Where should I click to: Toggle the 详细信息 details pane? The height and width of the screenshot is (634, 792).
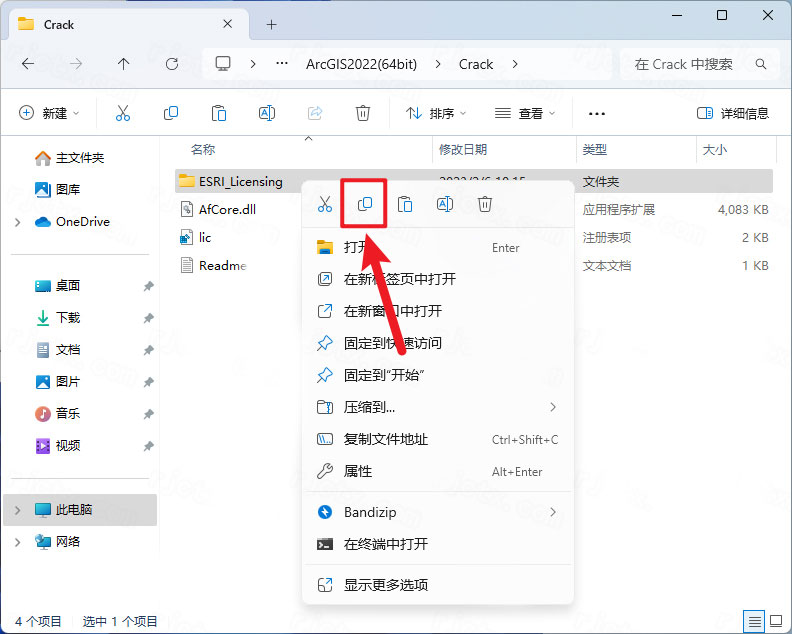[x=732, y=113]
